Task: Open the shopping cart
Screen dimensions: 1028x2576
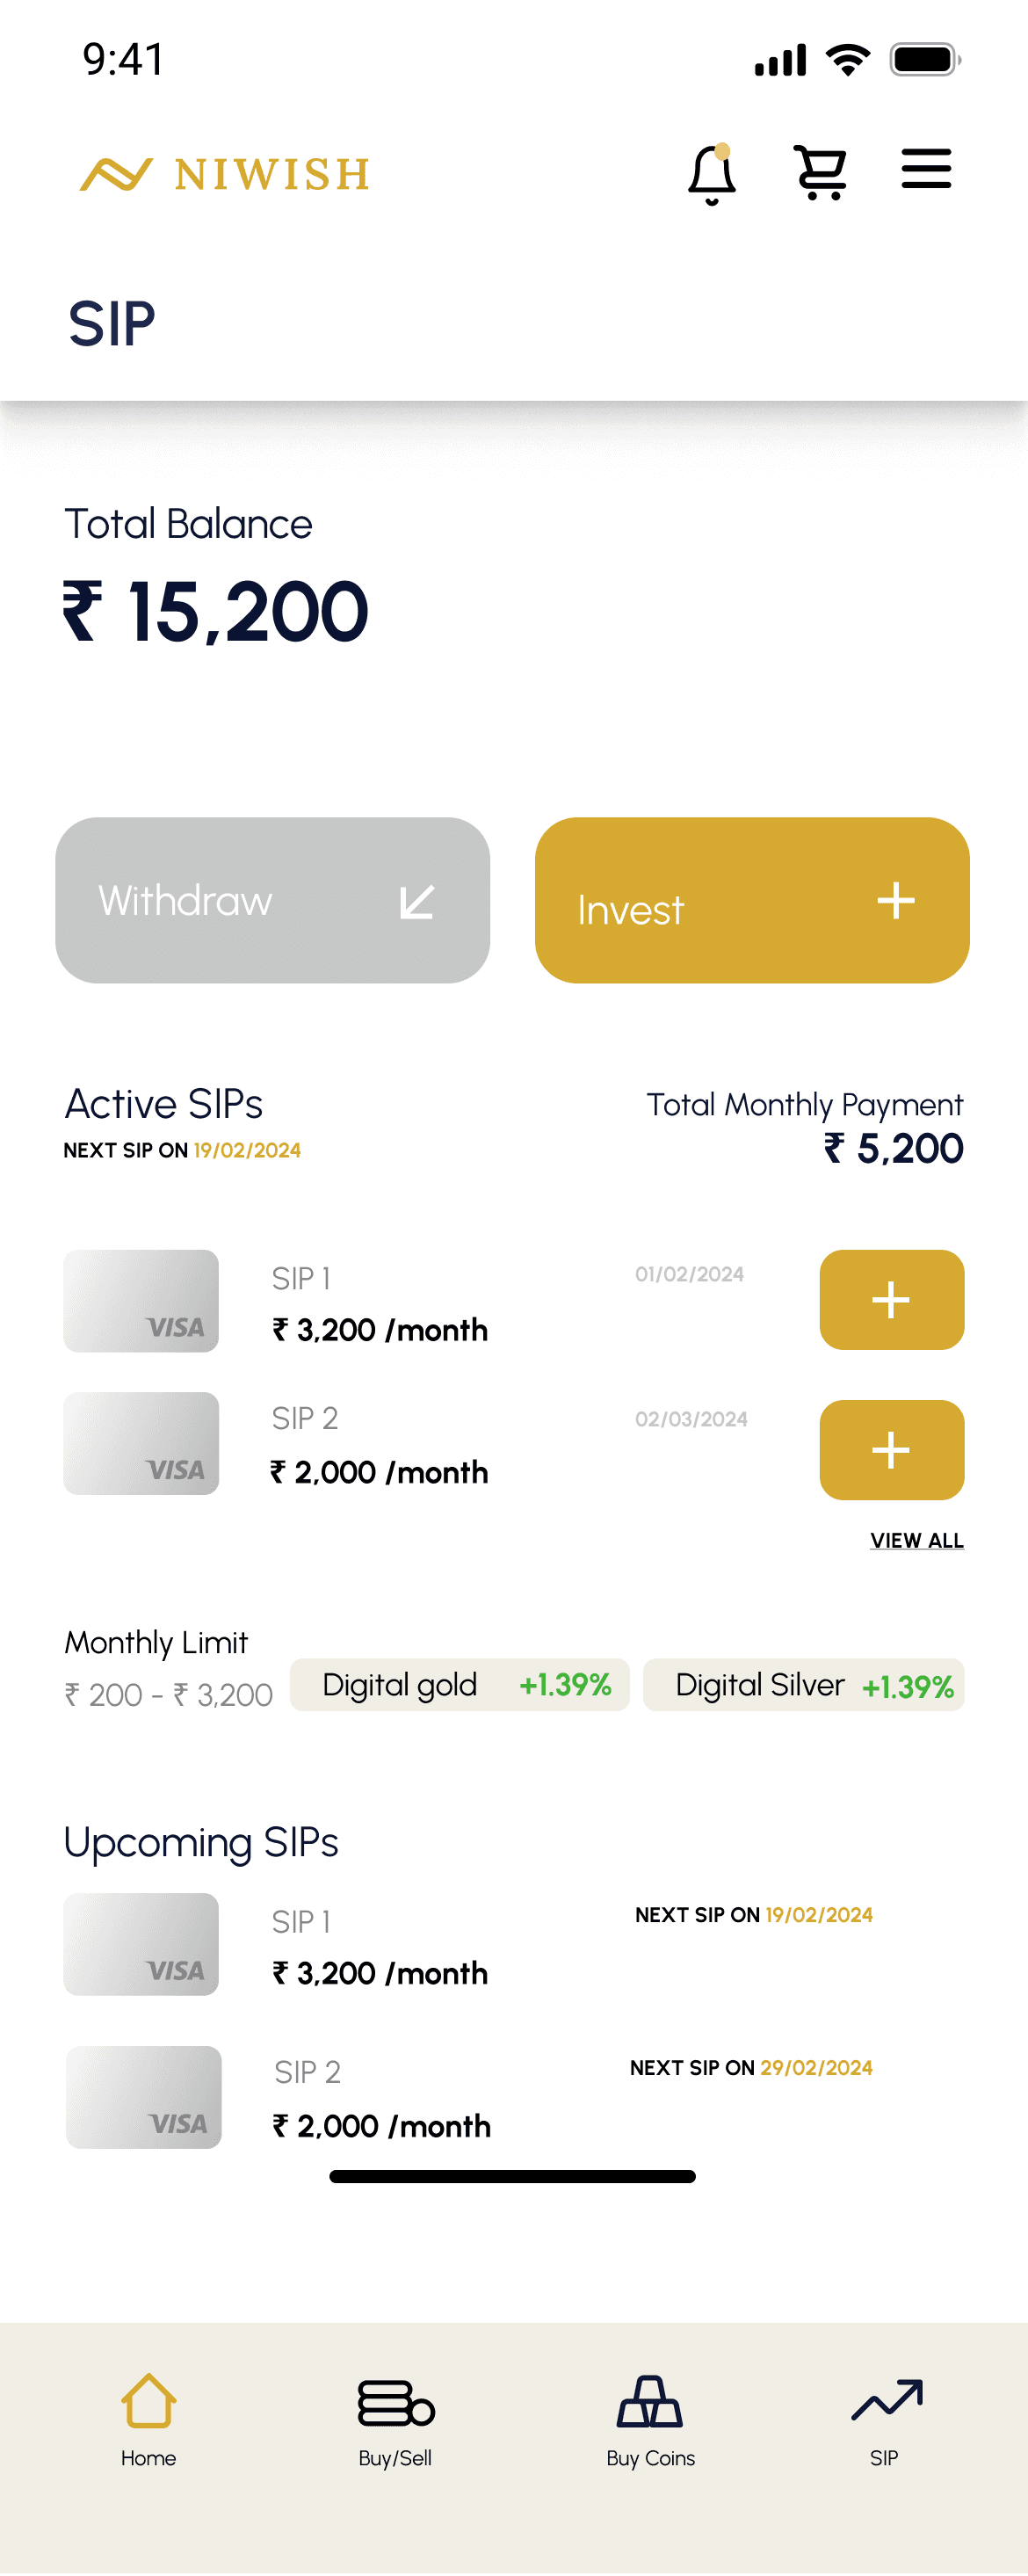Action: [820, 172]
